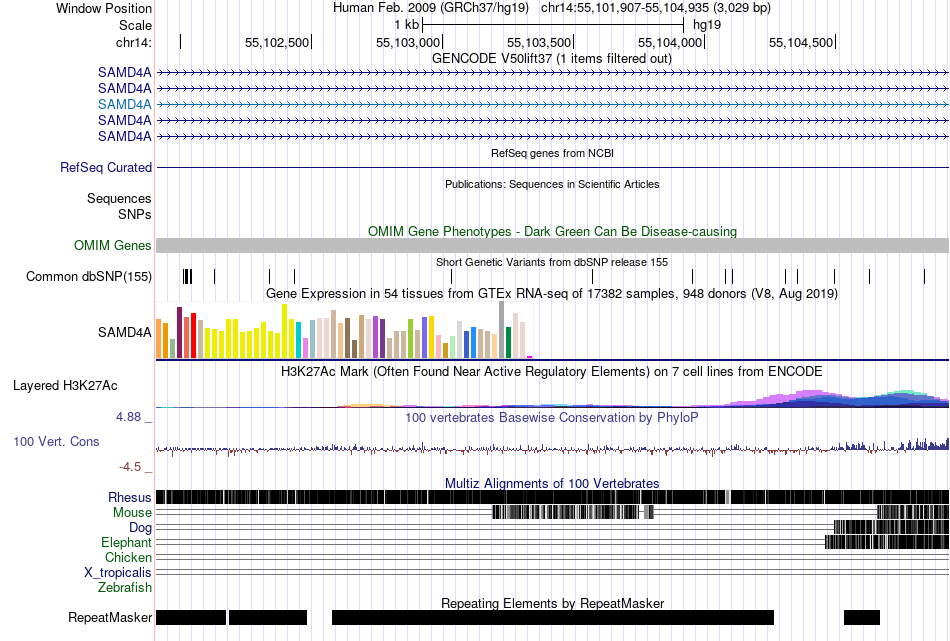Click the light-blue SAMD4A transcript label
This screenshot has height=641, width=950.
click(124, 104)
